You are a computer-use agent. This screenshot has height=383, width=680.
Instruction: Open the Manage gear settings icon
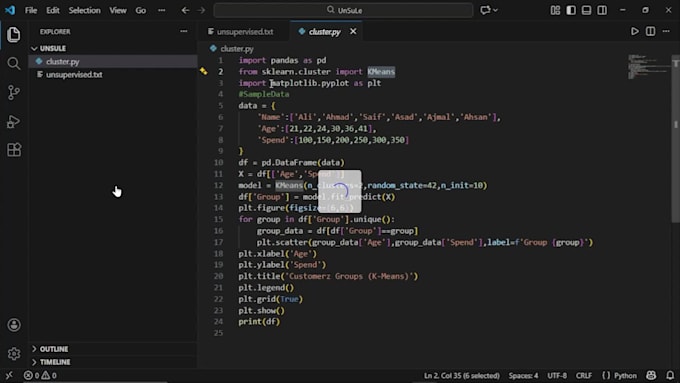[14, 354]
